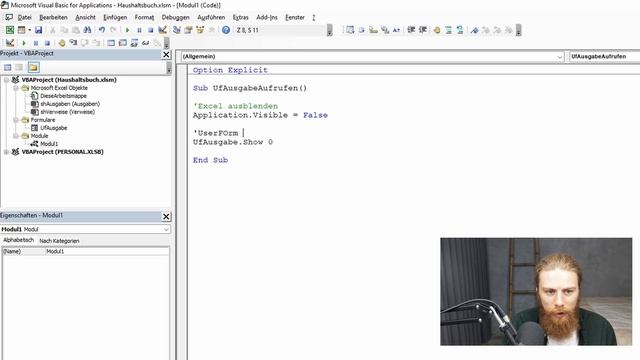Collapse the Formulare folder node
Viewport: 640px width, 360px height.
(x=16, y=120)
